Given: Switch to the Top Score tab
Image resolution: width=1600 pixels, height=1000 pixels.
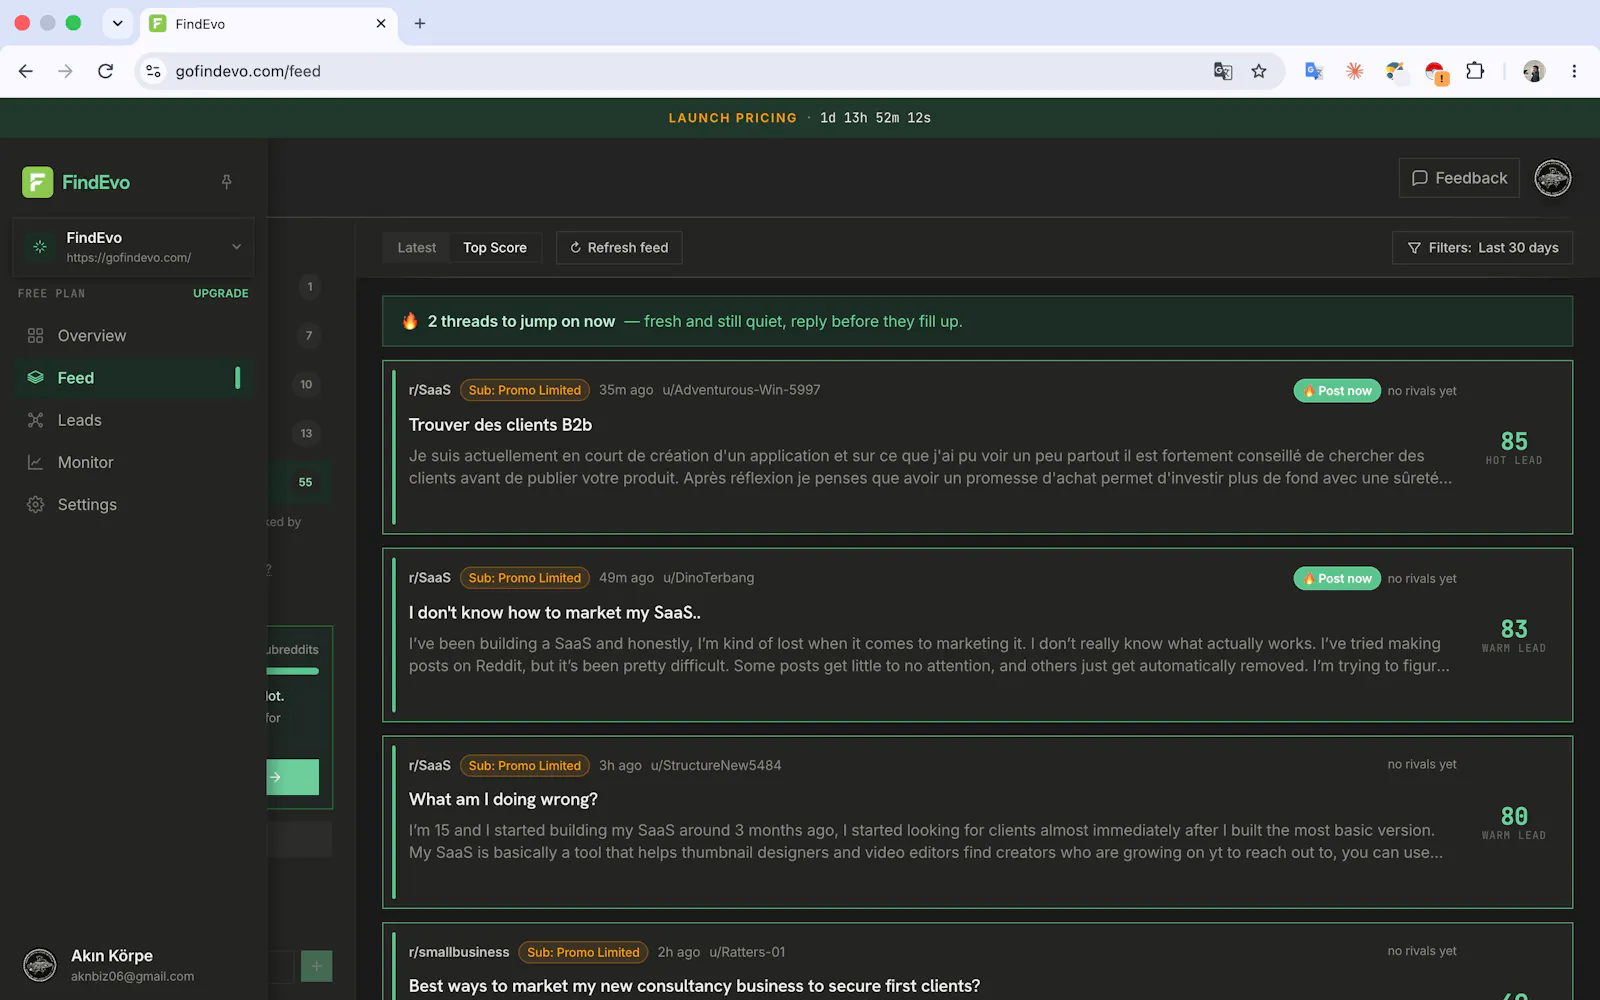Looking at the screenshot, I should click(x=495, y=248).
